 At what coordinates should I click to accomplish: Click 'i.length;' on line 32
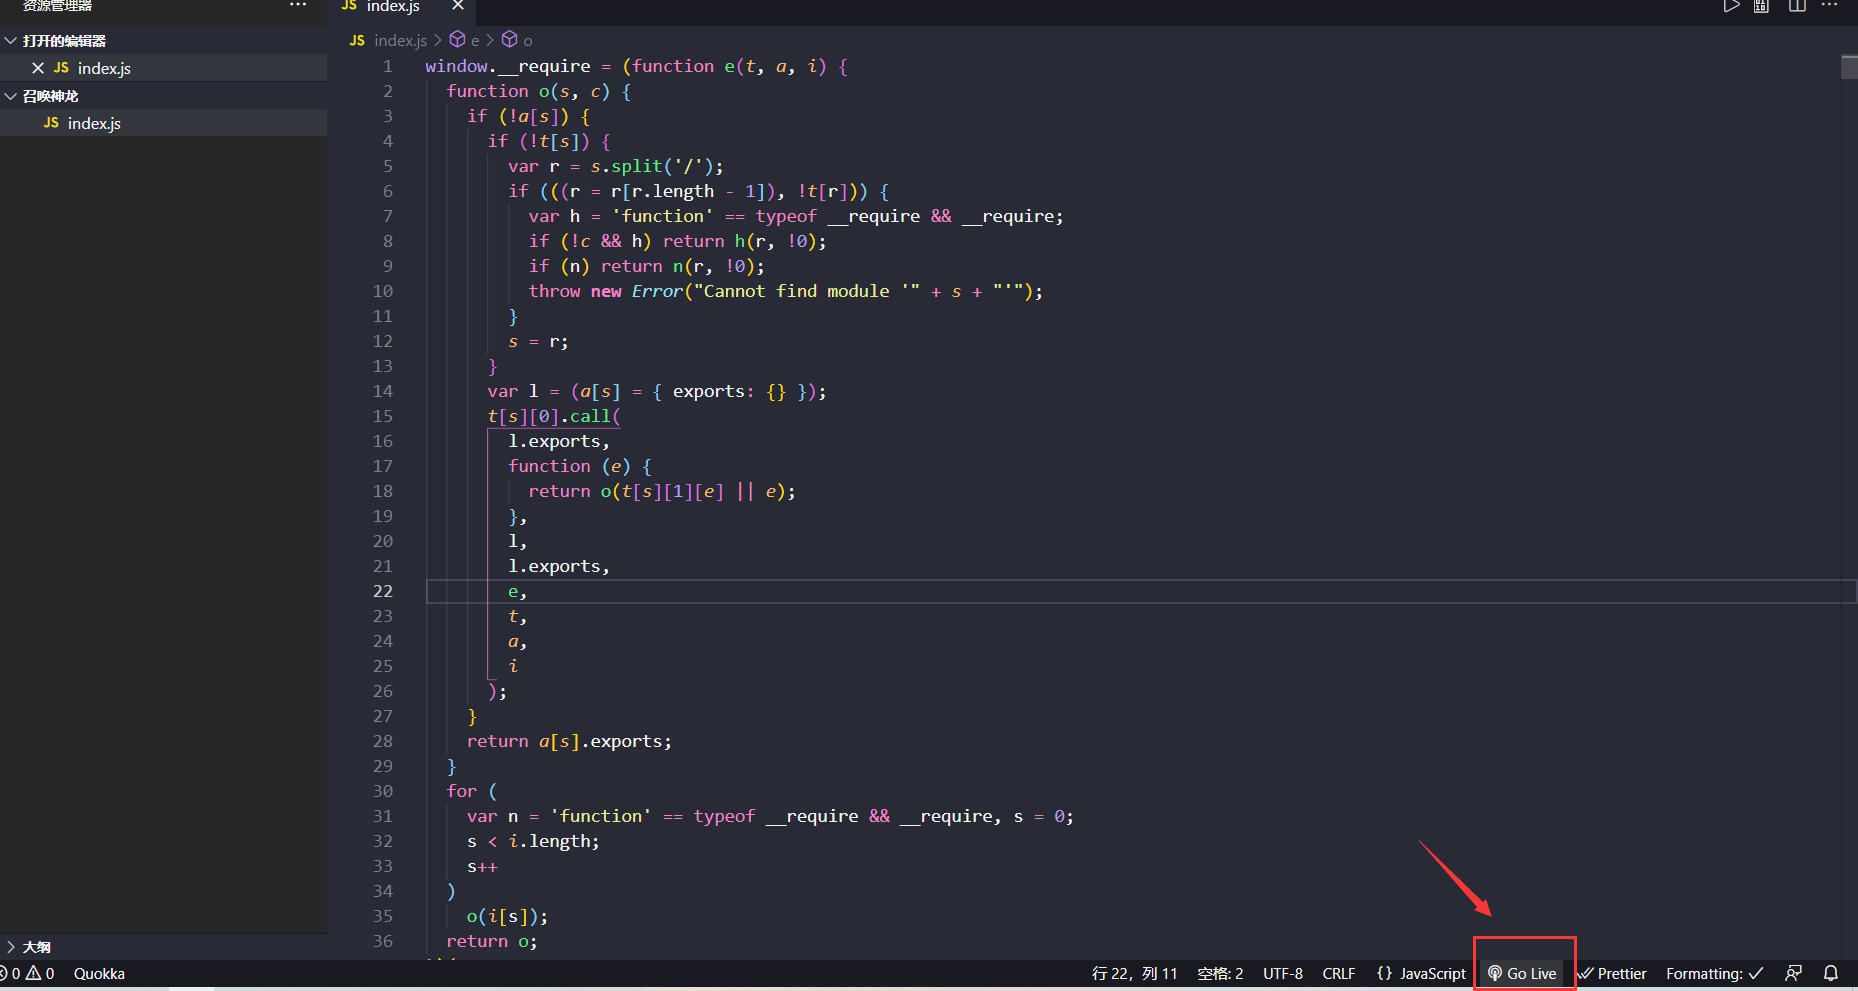[554, 841]
